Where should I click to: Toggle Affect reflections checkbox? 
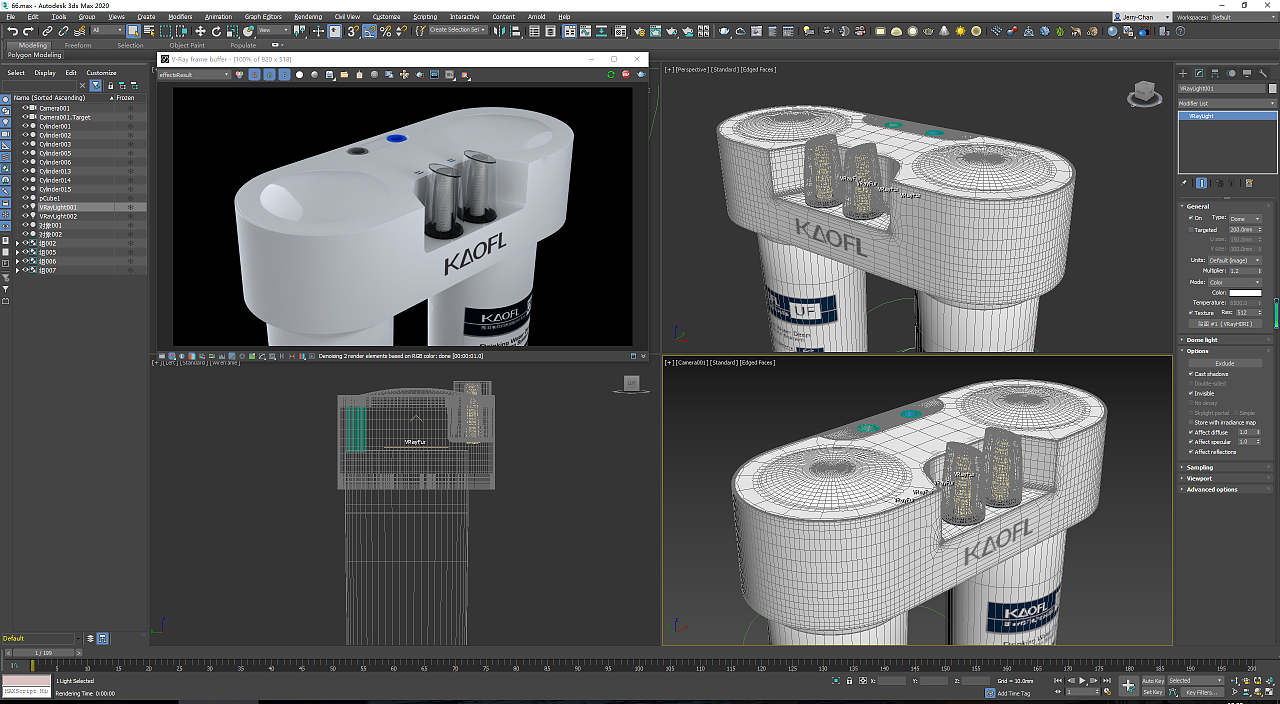point(1191,452)
